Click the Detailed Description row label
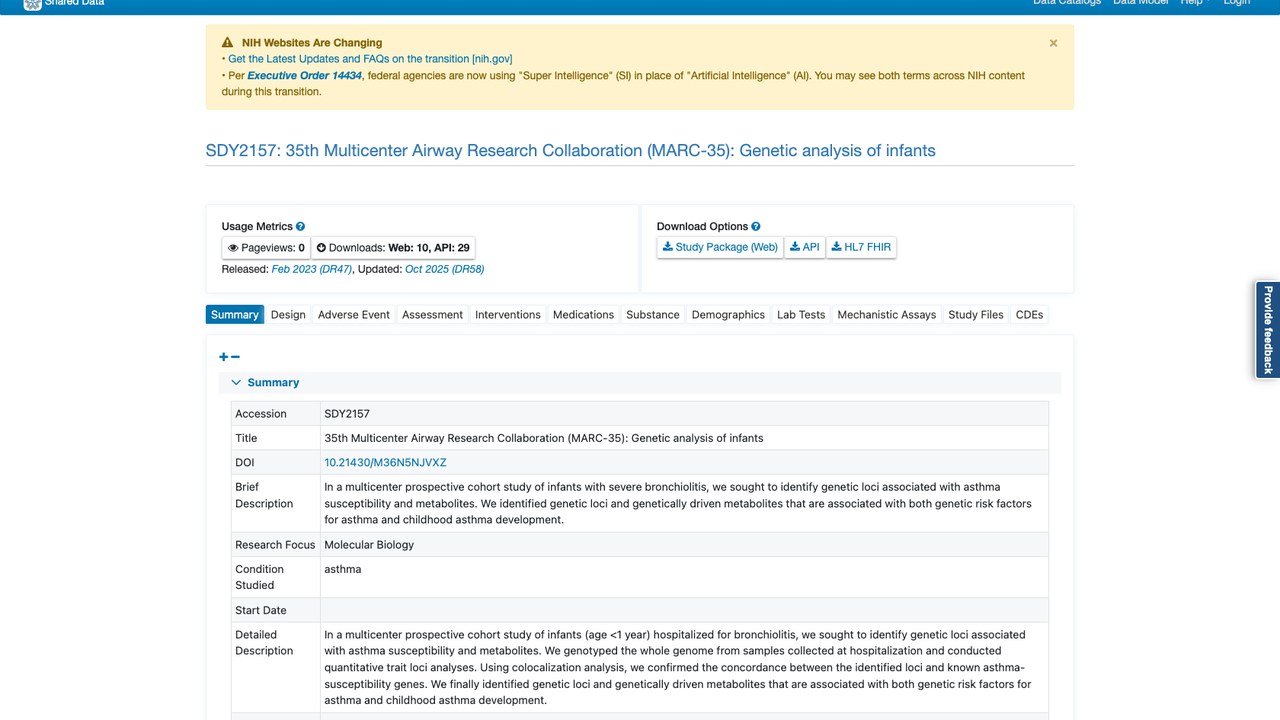1280x720 pixels. point(264,642)
